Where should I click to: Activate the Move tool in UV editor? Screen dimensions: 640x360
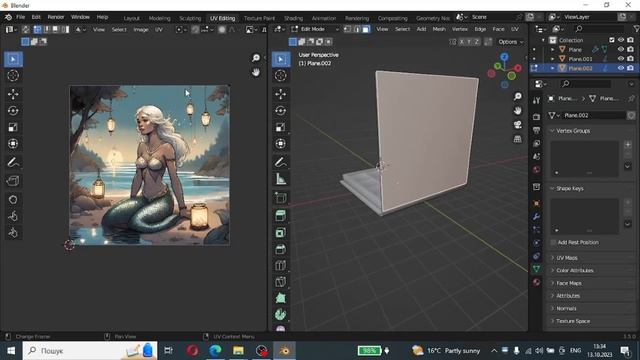pos(13,94)
